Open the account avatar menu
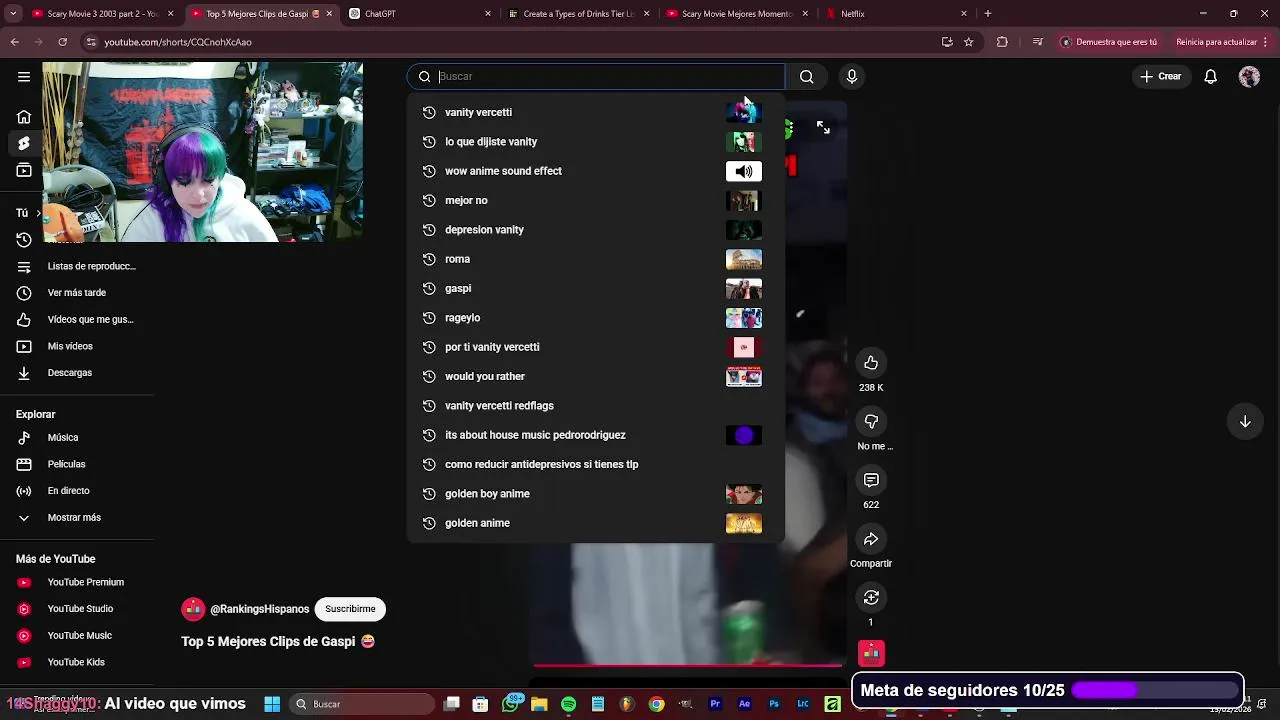This screenshot has width=1280, height=720. pos(1249,76)
